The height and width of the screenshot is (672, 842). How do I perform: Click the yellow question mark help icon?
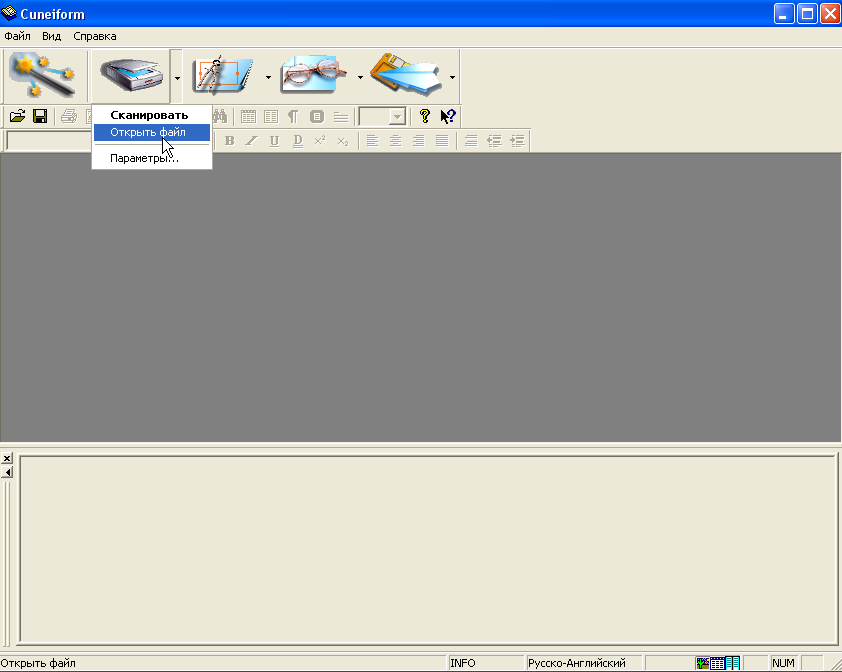pos(425,116)
